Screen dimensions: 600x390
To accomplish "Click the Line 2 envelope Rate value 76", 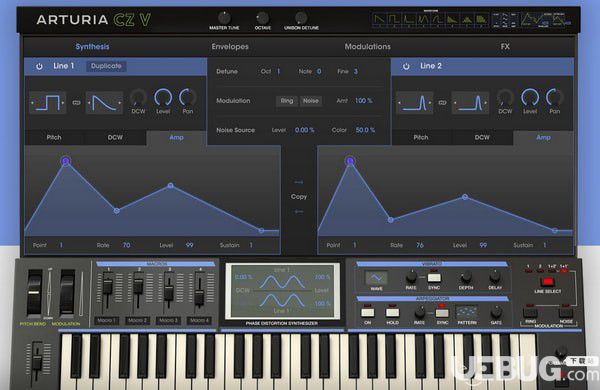I will pos(420,245).
